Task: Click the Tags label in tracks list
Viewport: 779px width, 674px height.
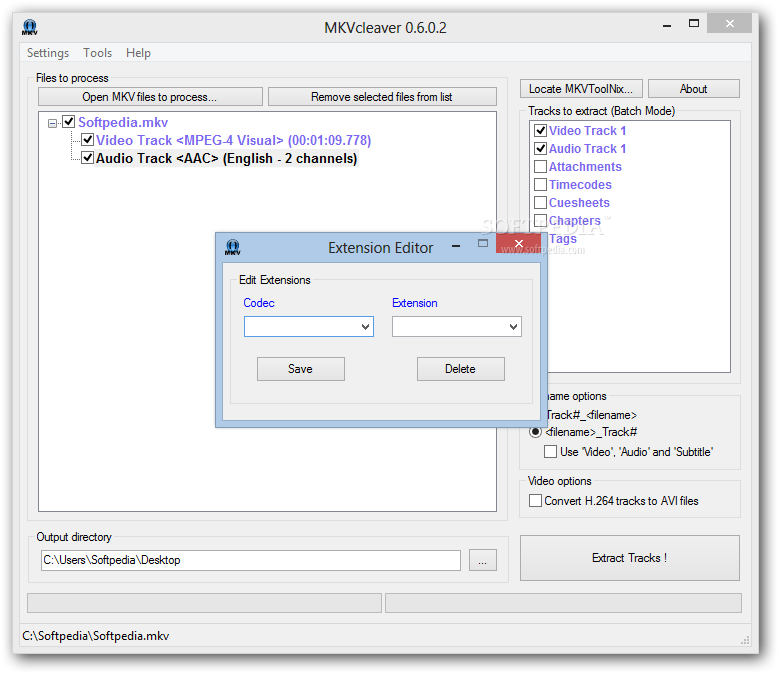Action: coord(563,239)
